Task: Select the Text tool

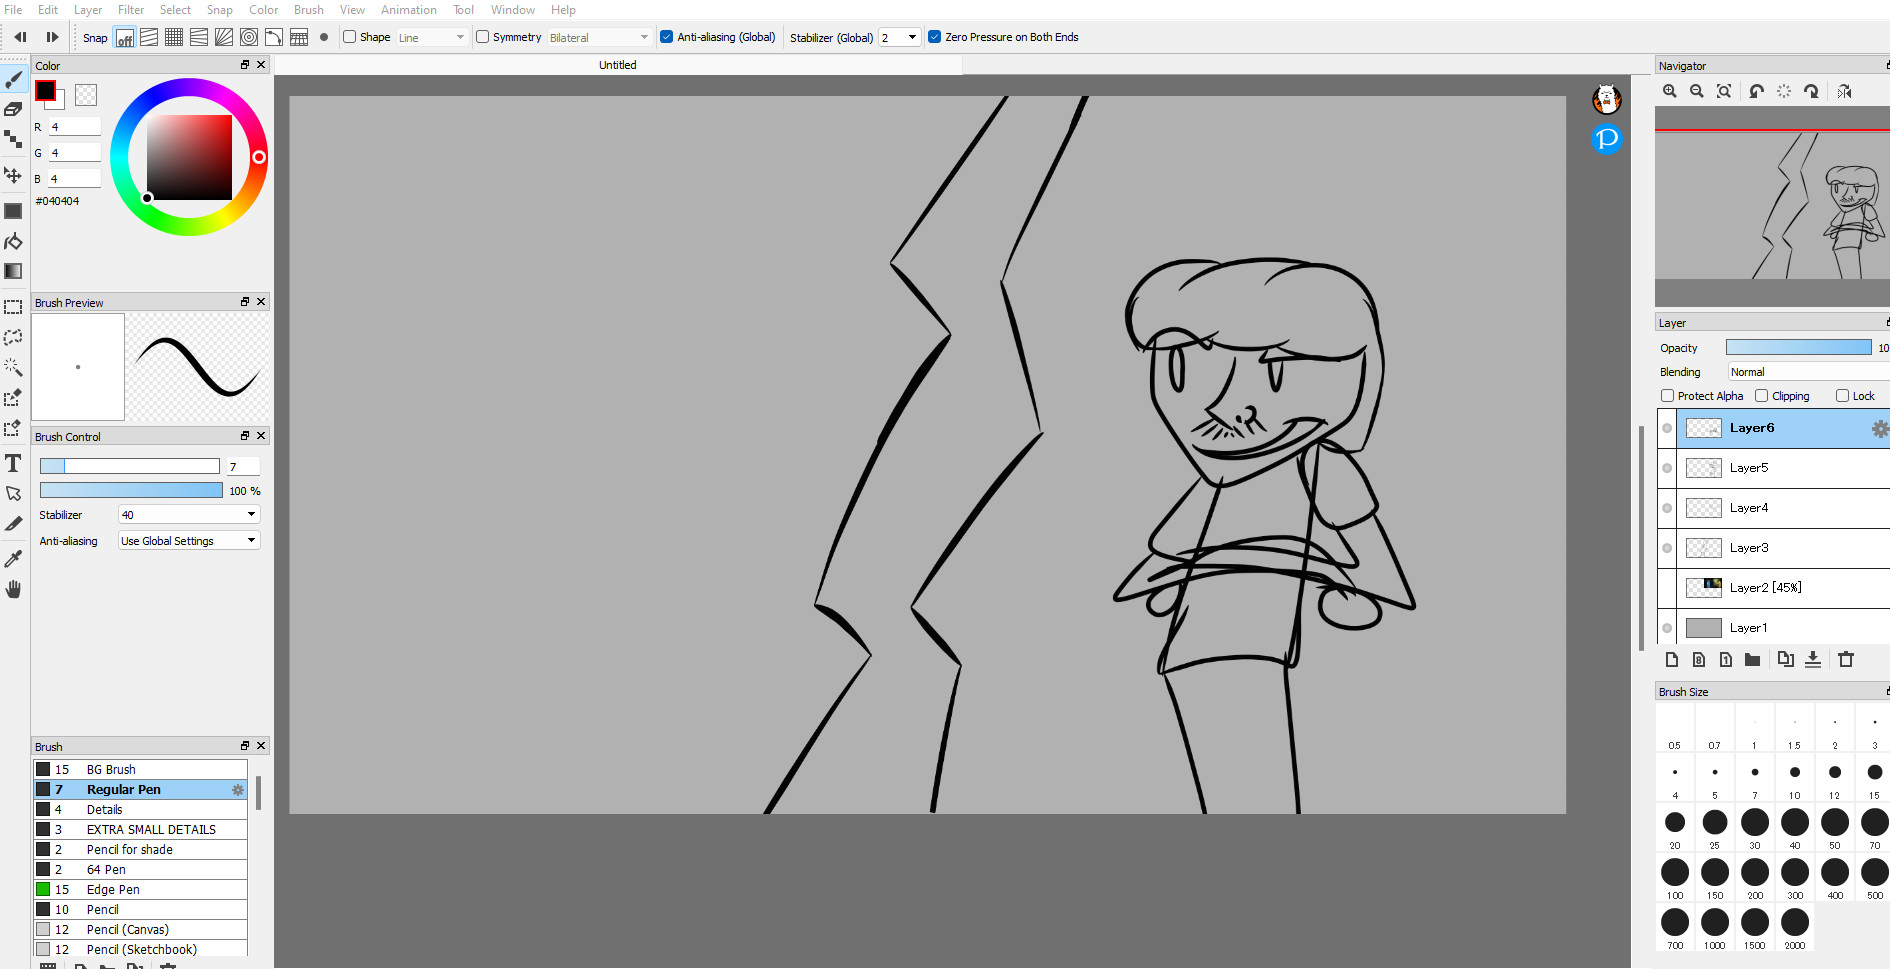Action: coord(14,463)
